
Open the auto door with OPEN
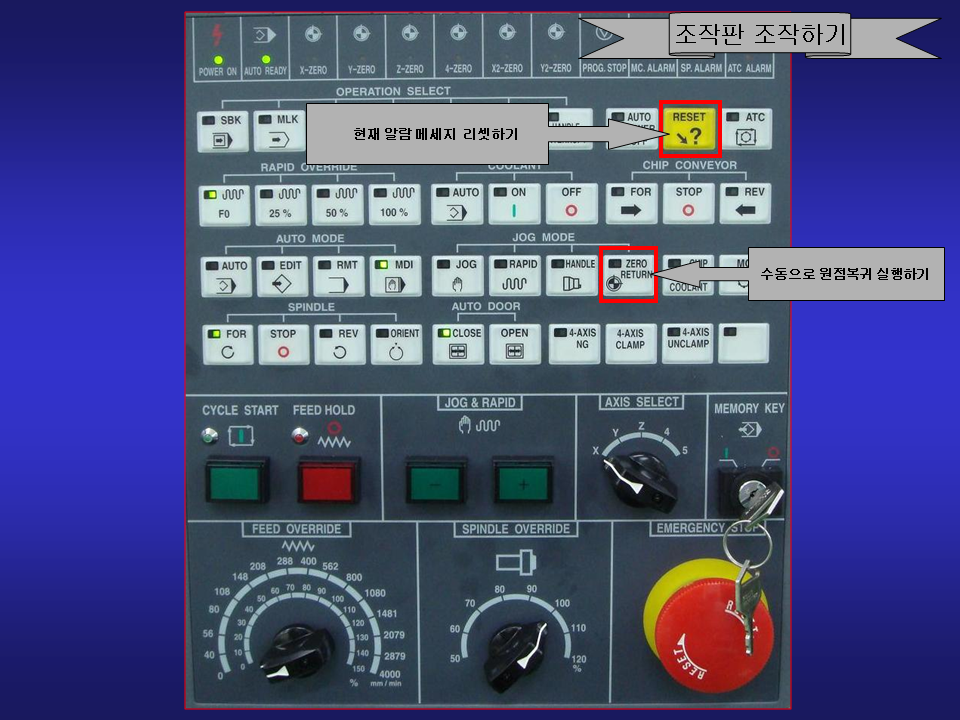(515, 344)
